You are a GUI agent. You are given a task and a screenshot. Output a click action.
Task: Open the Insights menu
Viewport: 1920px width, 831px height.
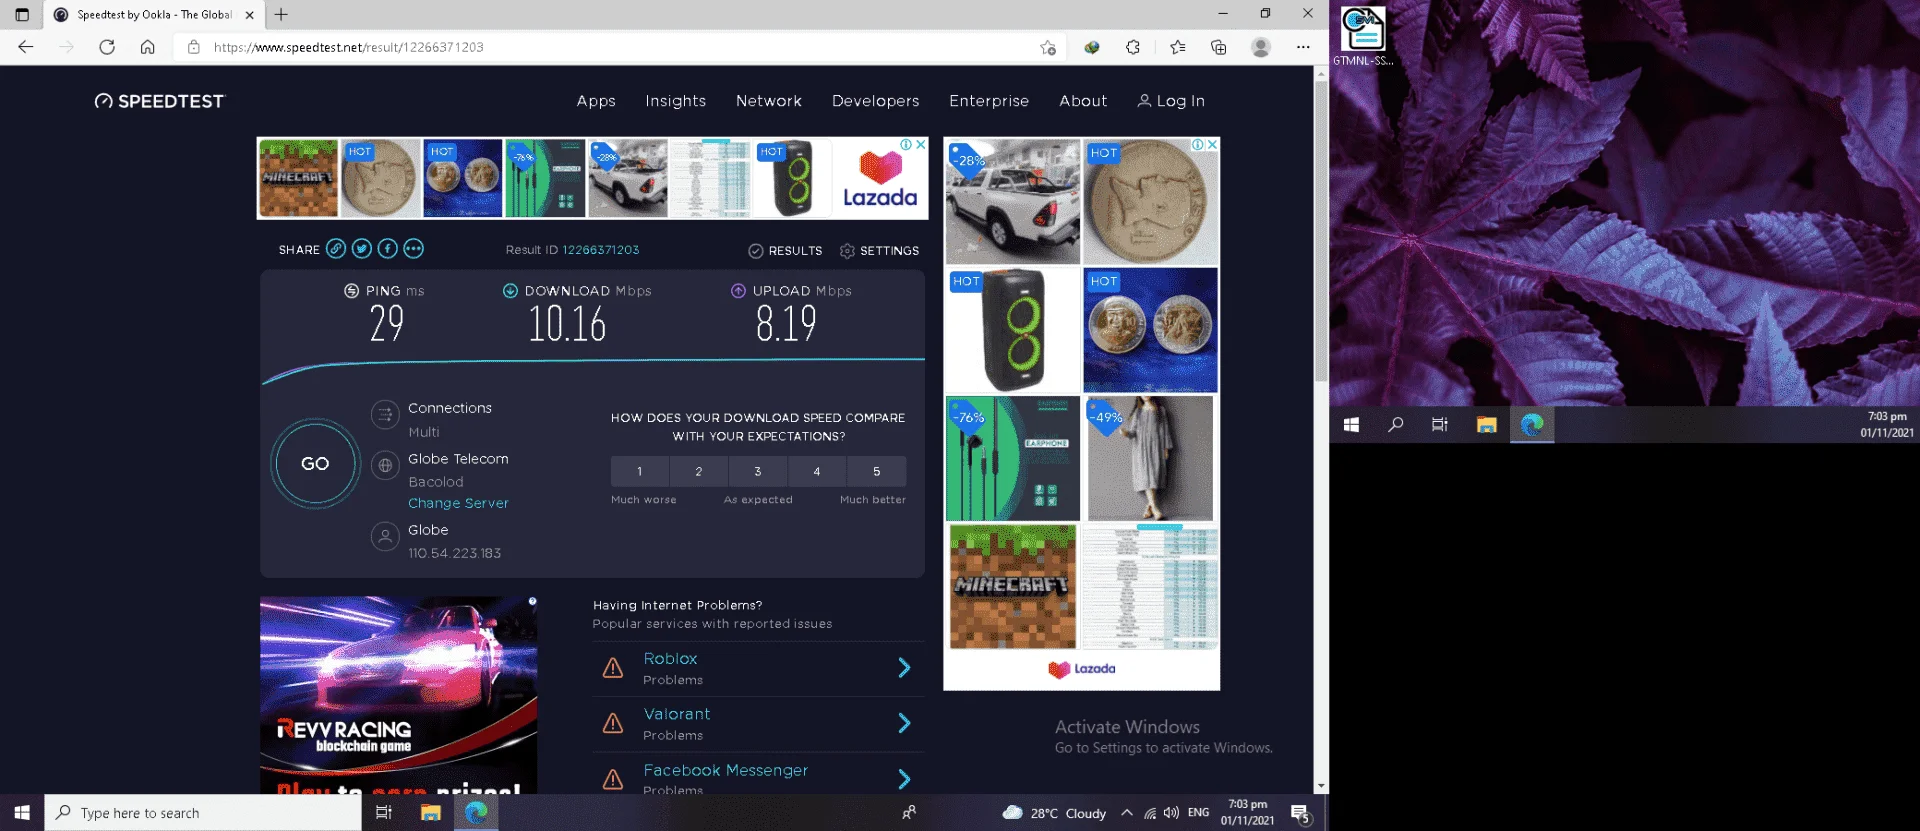point(676,101)
